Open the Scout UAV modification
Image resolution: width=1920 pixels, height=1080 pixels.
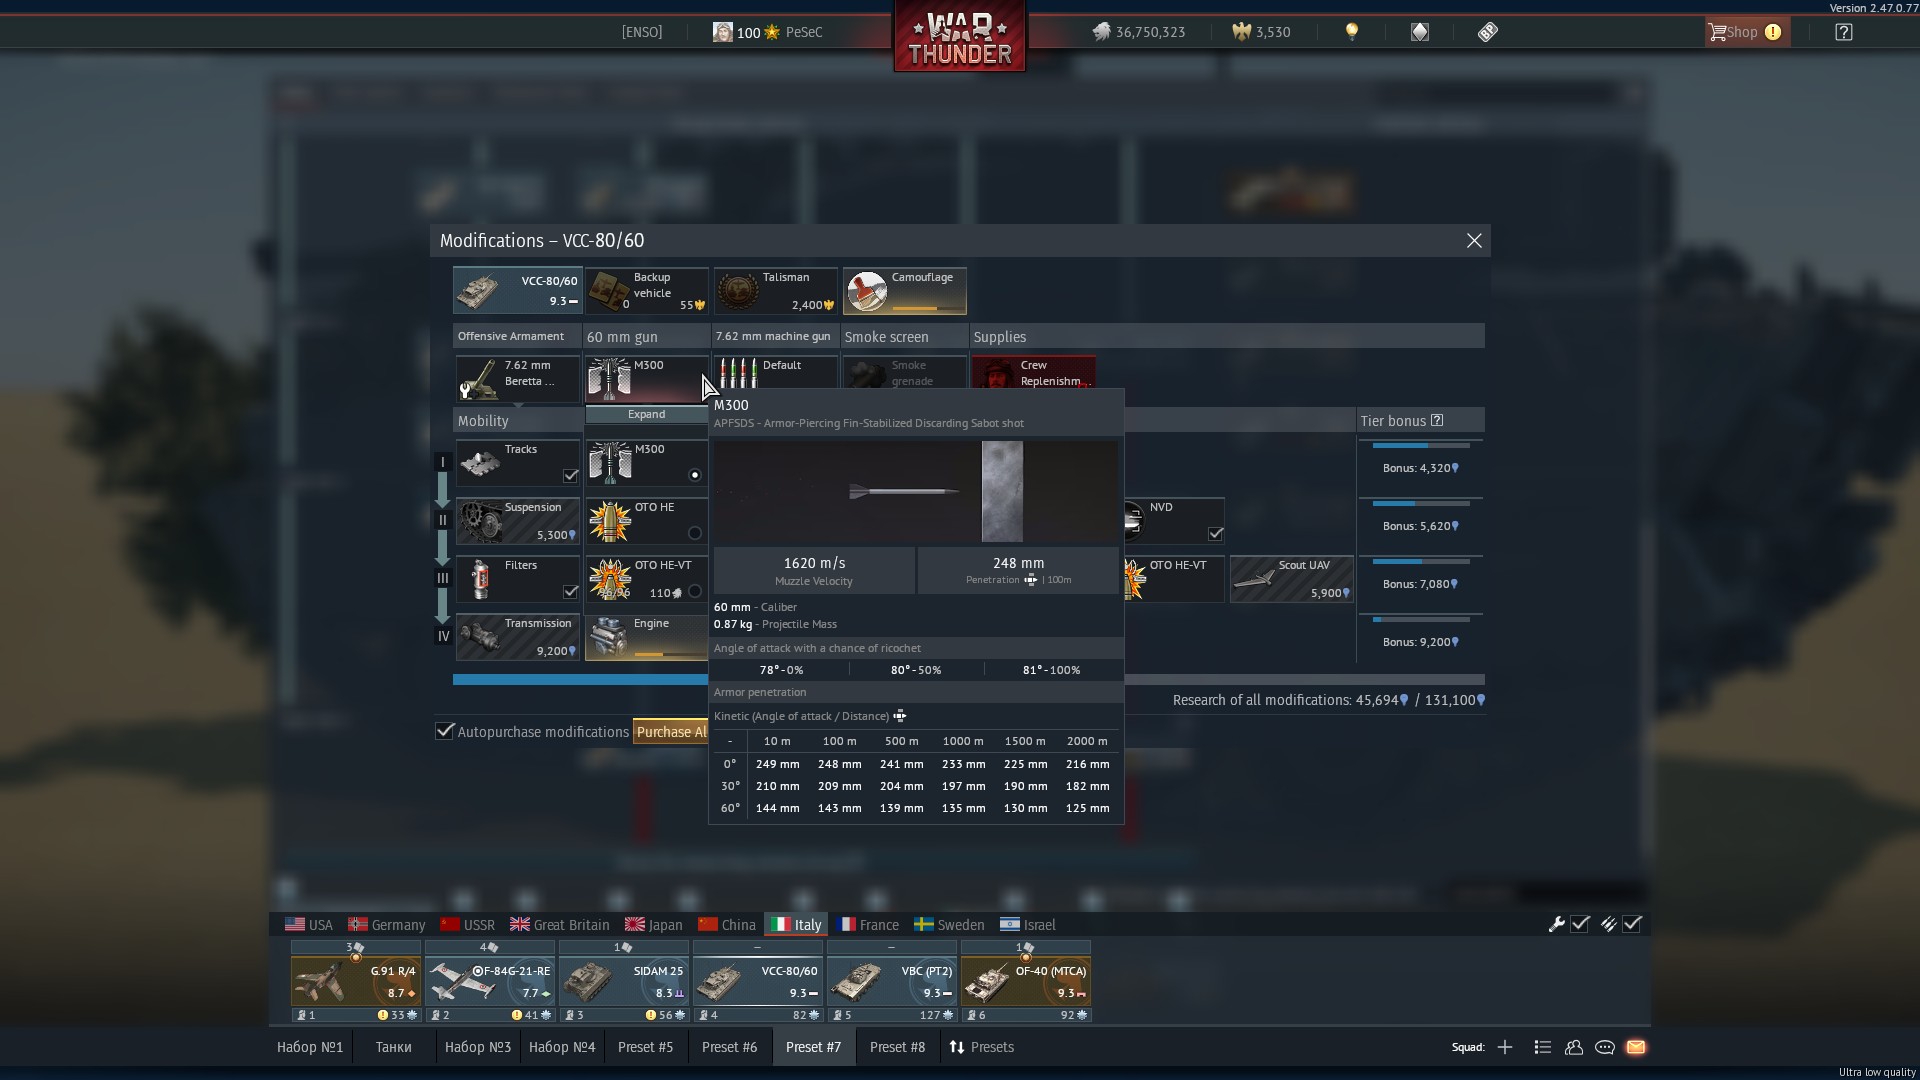[x=1291, y=579]
